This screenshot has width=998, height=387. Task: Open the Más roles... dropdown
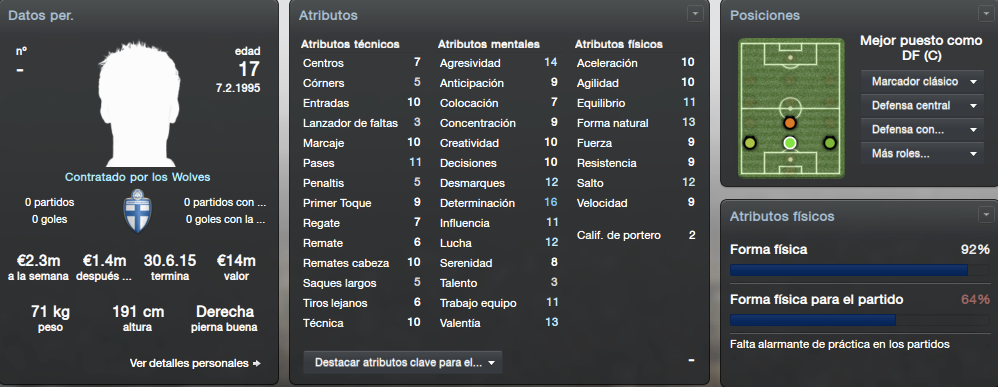tap(922, 153)
